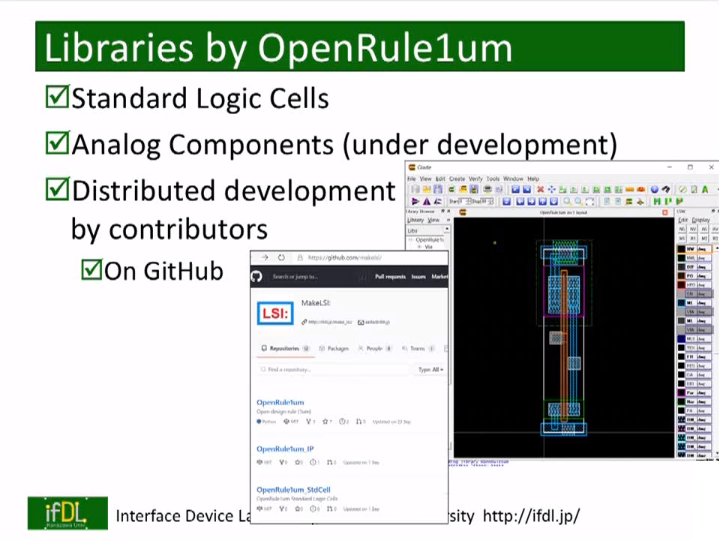Switch to the Teams tab on GitHub
719x541 pixels.
(418, 348)
